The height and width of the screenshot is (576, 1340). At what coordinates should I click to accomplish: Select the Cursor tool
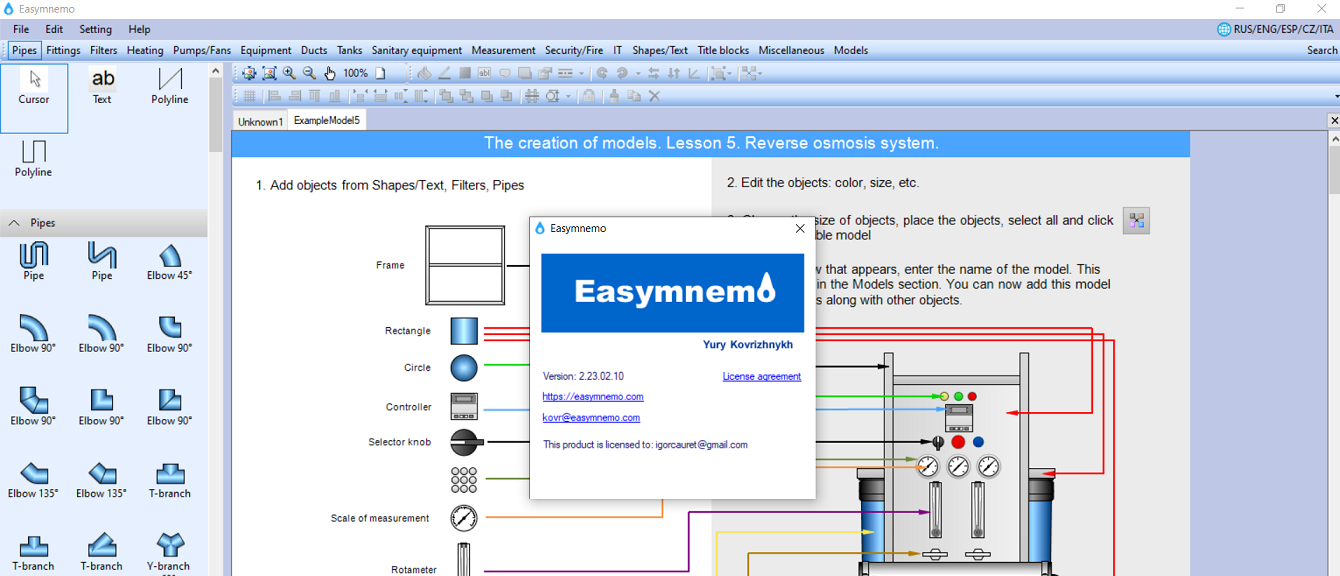(x=34, y=98)
